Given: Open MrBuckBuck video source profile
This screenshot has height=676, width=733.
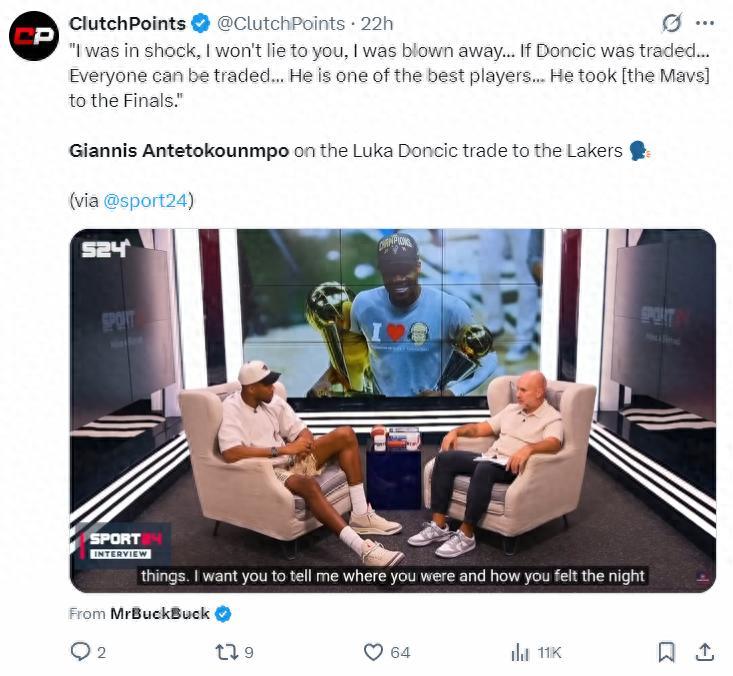Looking at the screenshot, I should point(160,613).
